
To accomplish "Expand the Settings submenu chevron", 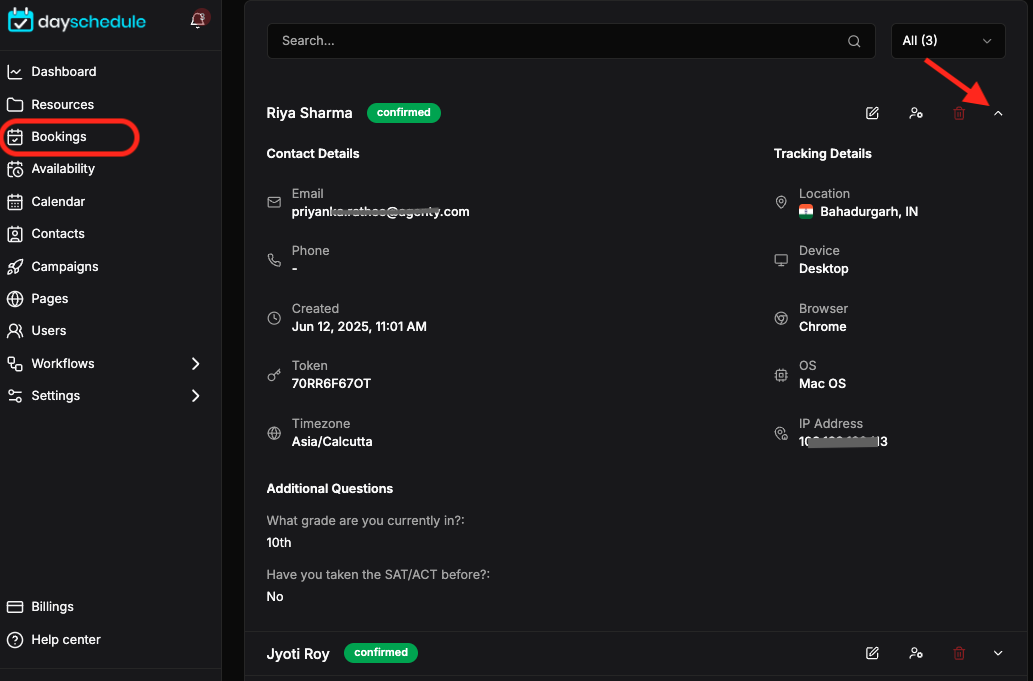I will [x=195, y=396].
